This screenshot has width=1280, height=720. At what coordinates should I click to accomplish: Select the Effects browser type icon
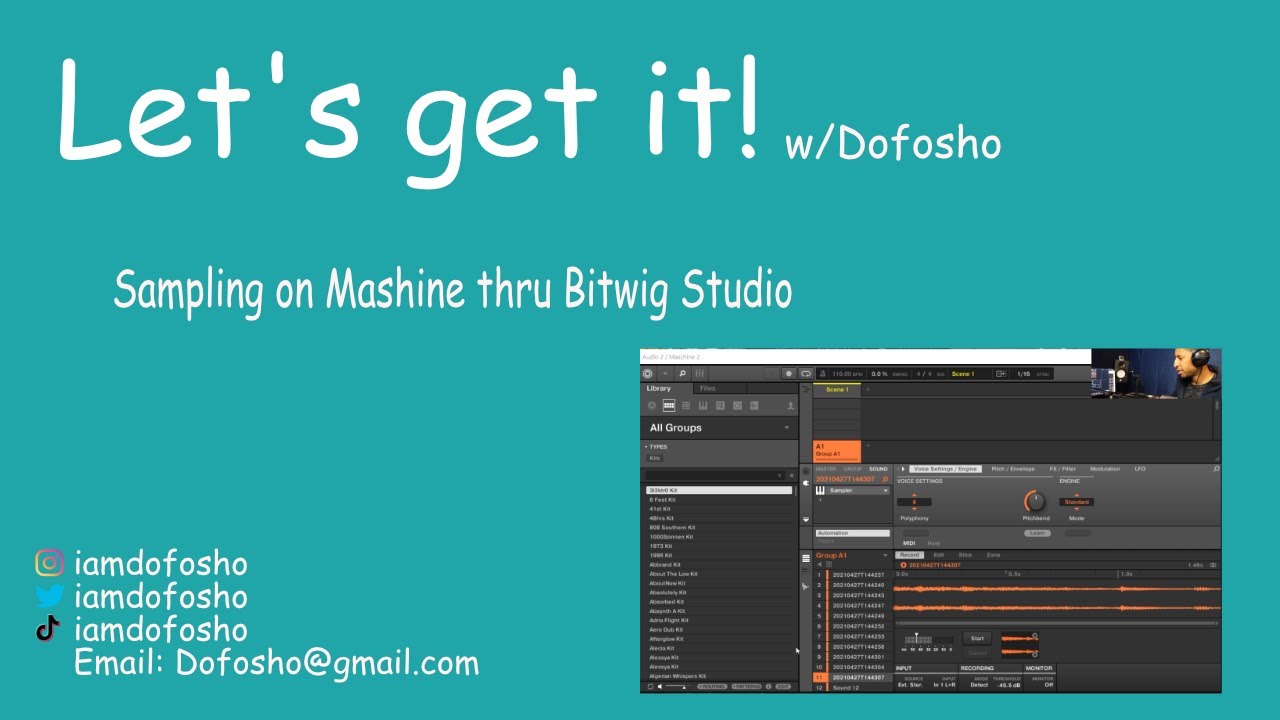coord(720,406)
